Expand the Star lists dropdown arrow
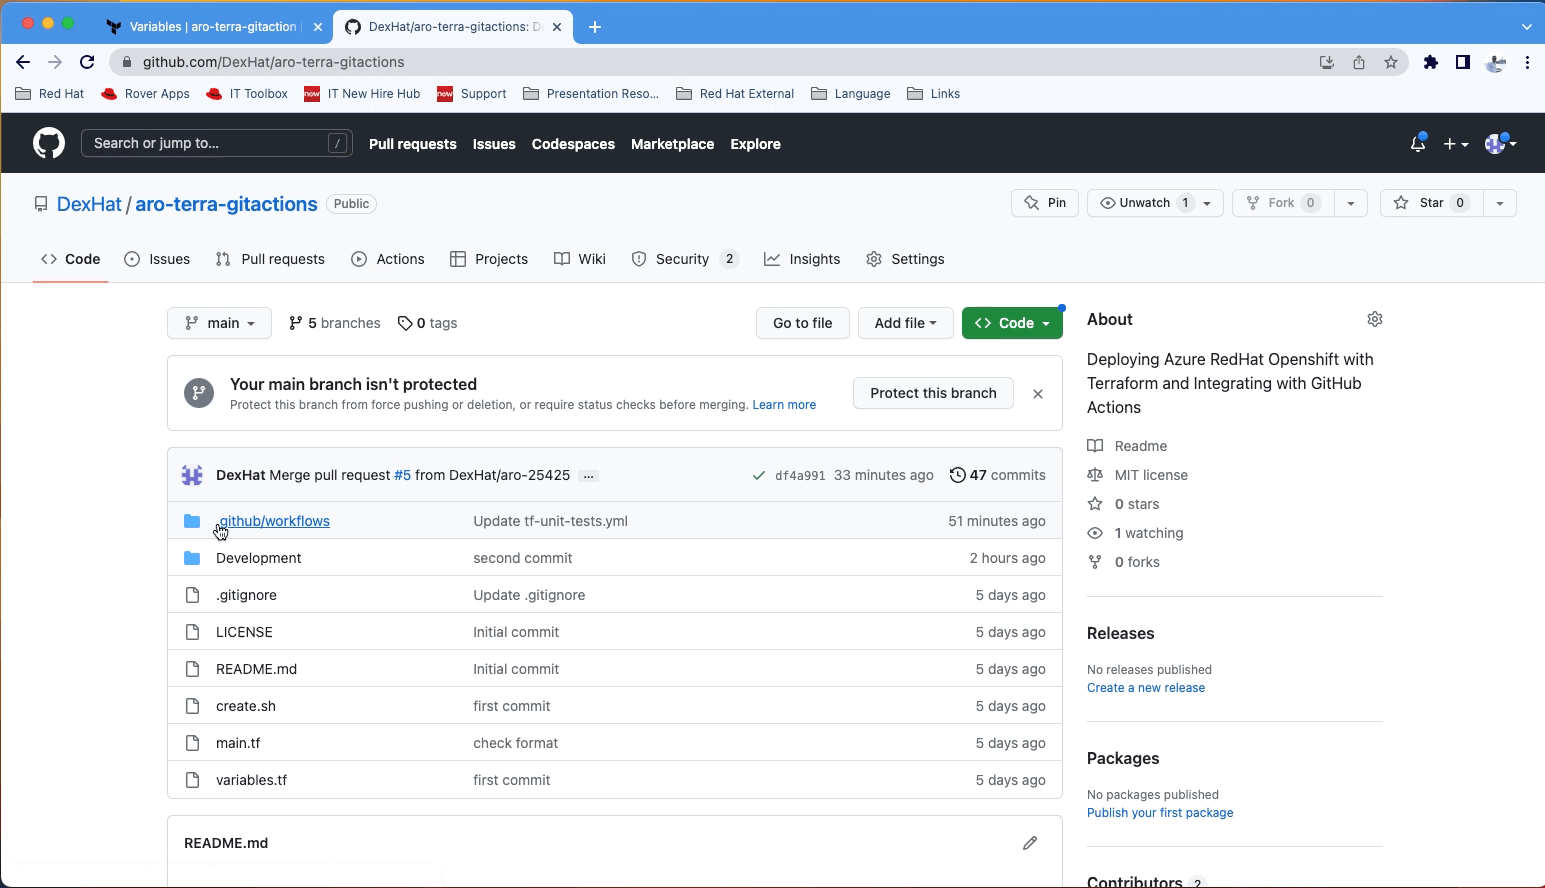1545x888 pixels. pos(1499,203)
